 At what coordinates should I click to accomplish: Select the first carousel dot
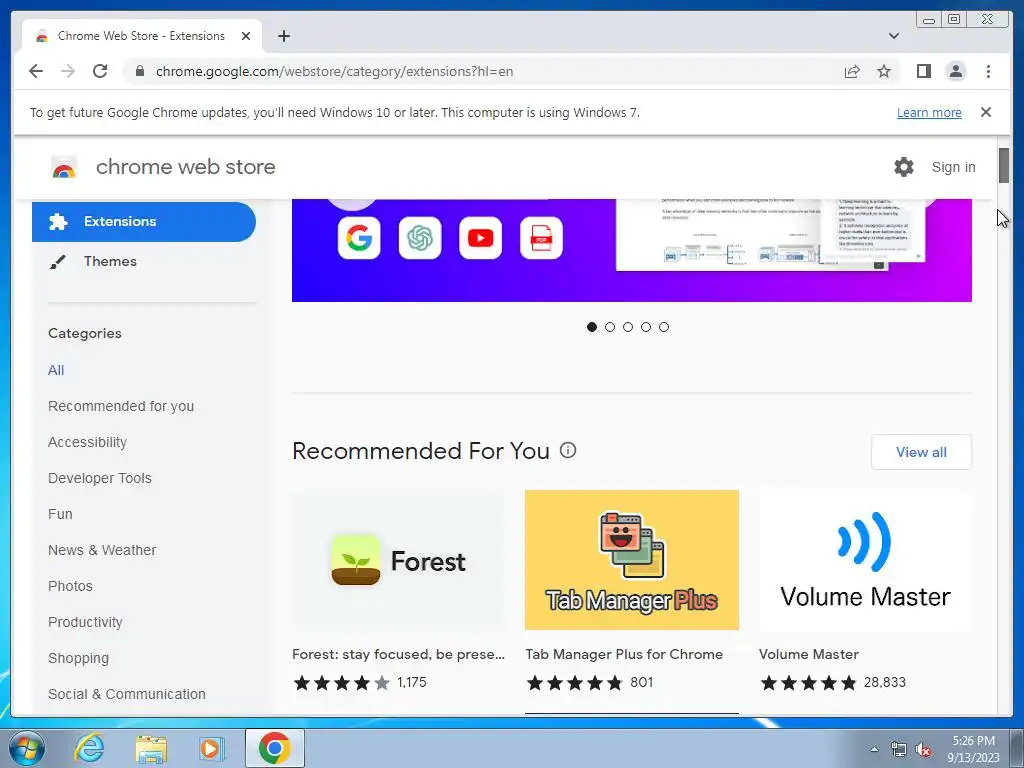click(x=592, y=327)
